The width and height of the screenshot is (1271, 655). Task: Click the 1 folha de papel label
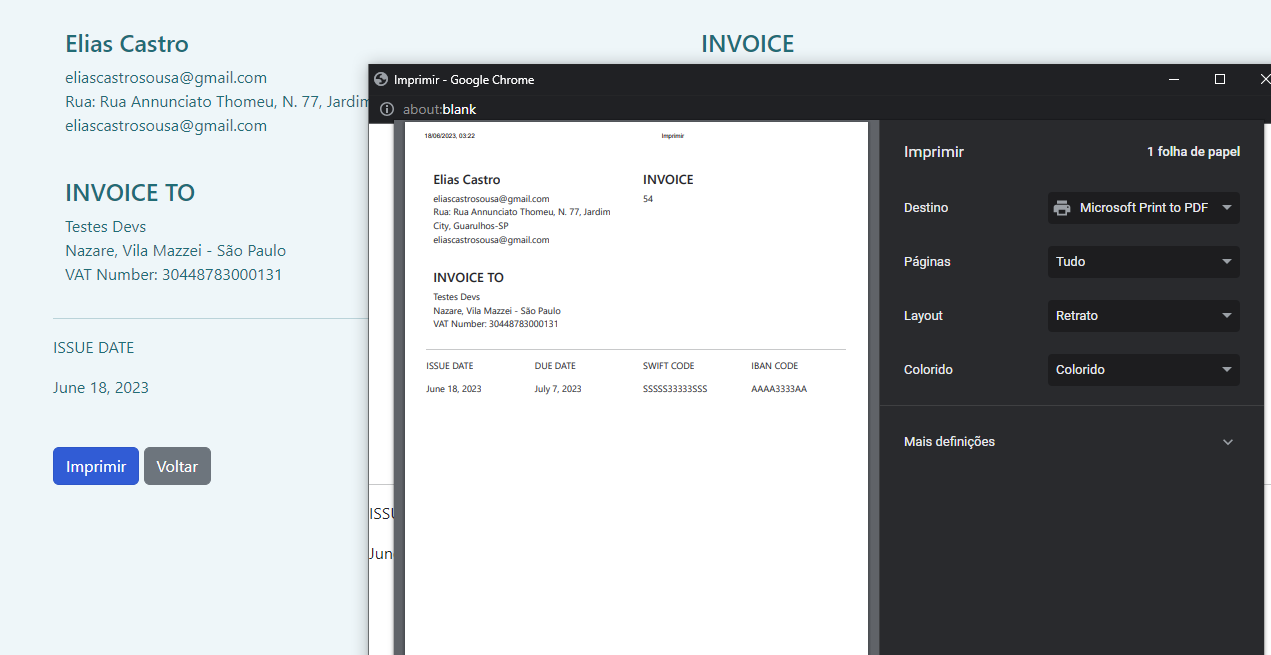click(1193, 152)
